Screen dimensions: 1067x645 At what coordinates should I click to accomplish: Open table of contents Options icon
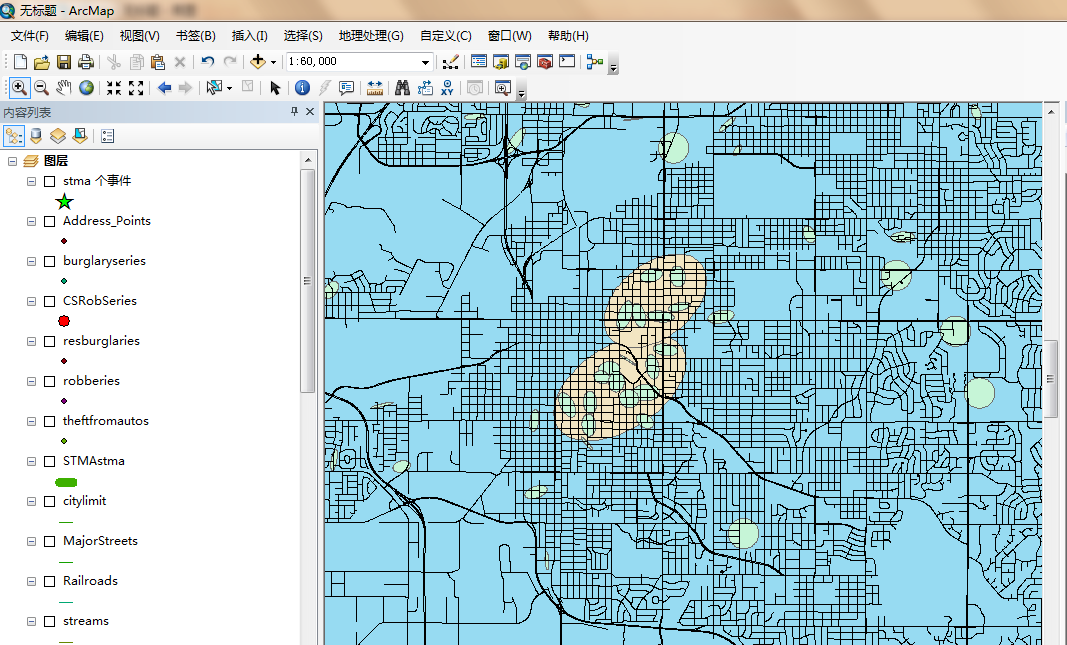[x=108, y=136]
